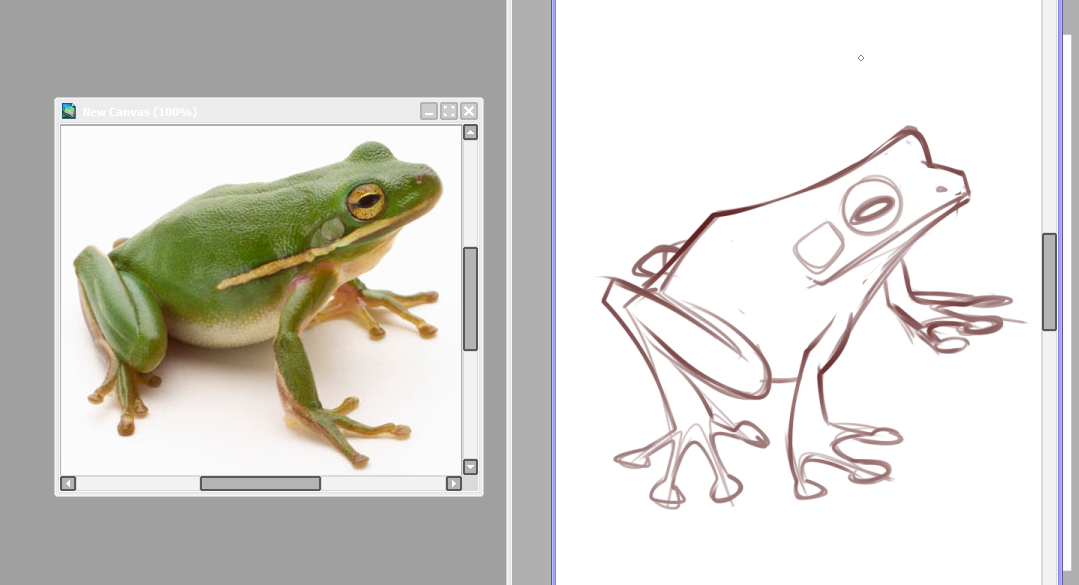Click the horizontal scrollbar track right of the thumb

pos(385,484)
